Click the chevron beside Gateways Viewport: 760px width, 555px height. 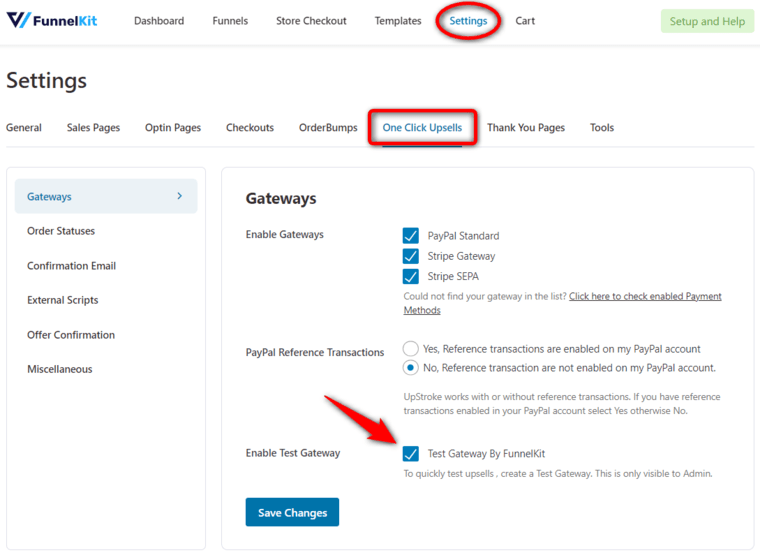180,196
